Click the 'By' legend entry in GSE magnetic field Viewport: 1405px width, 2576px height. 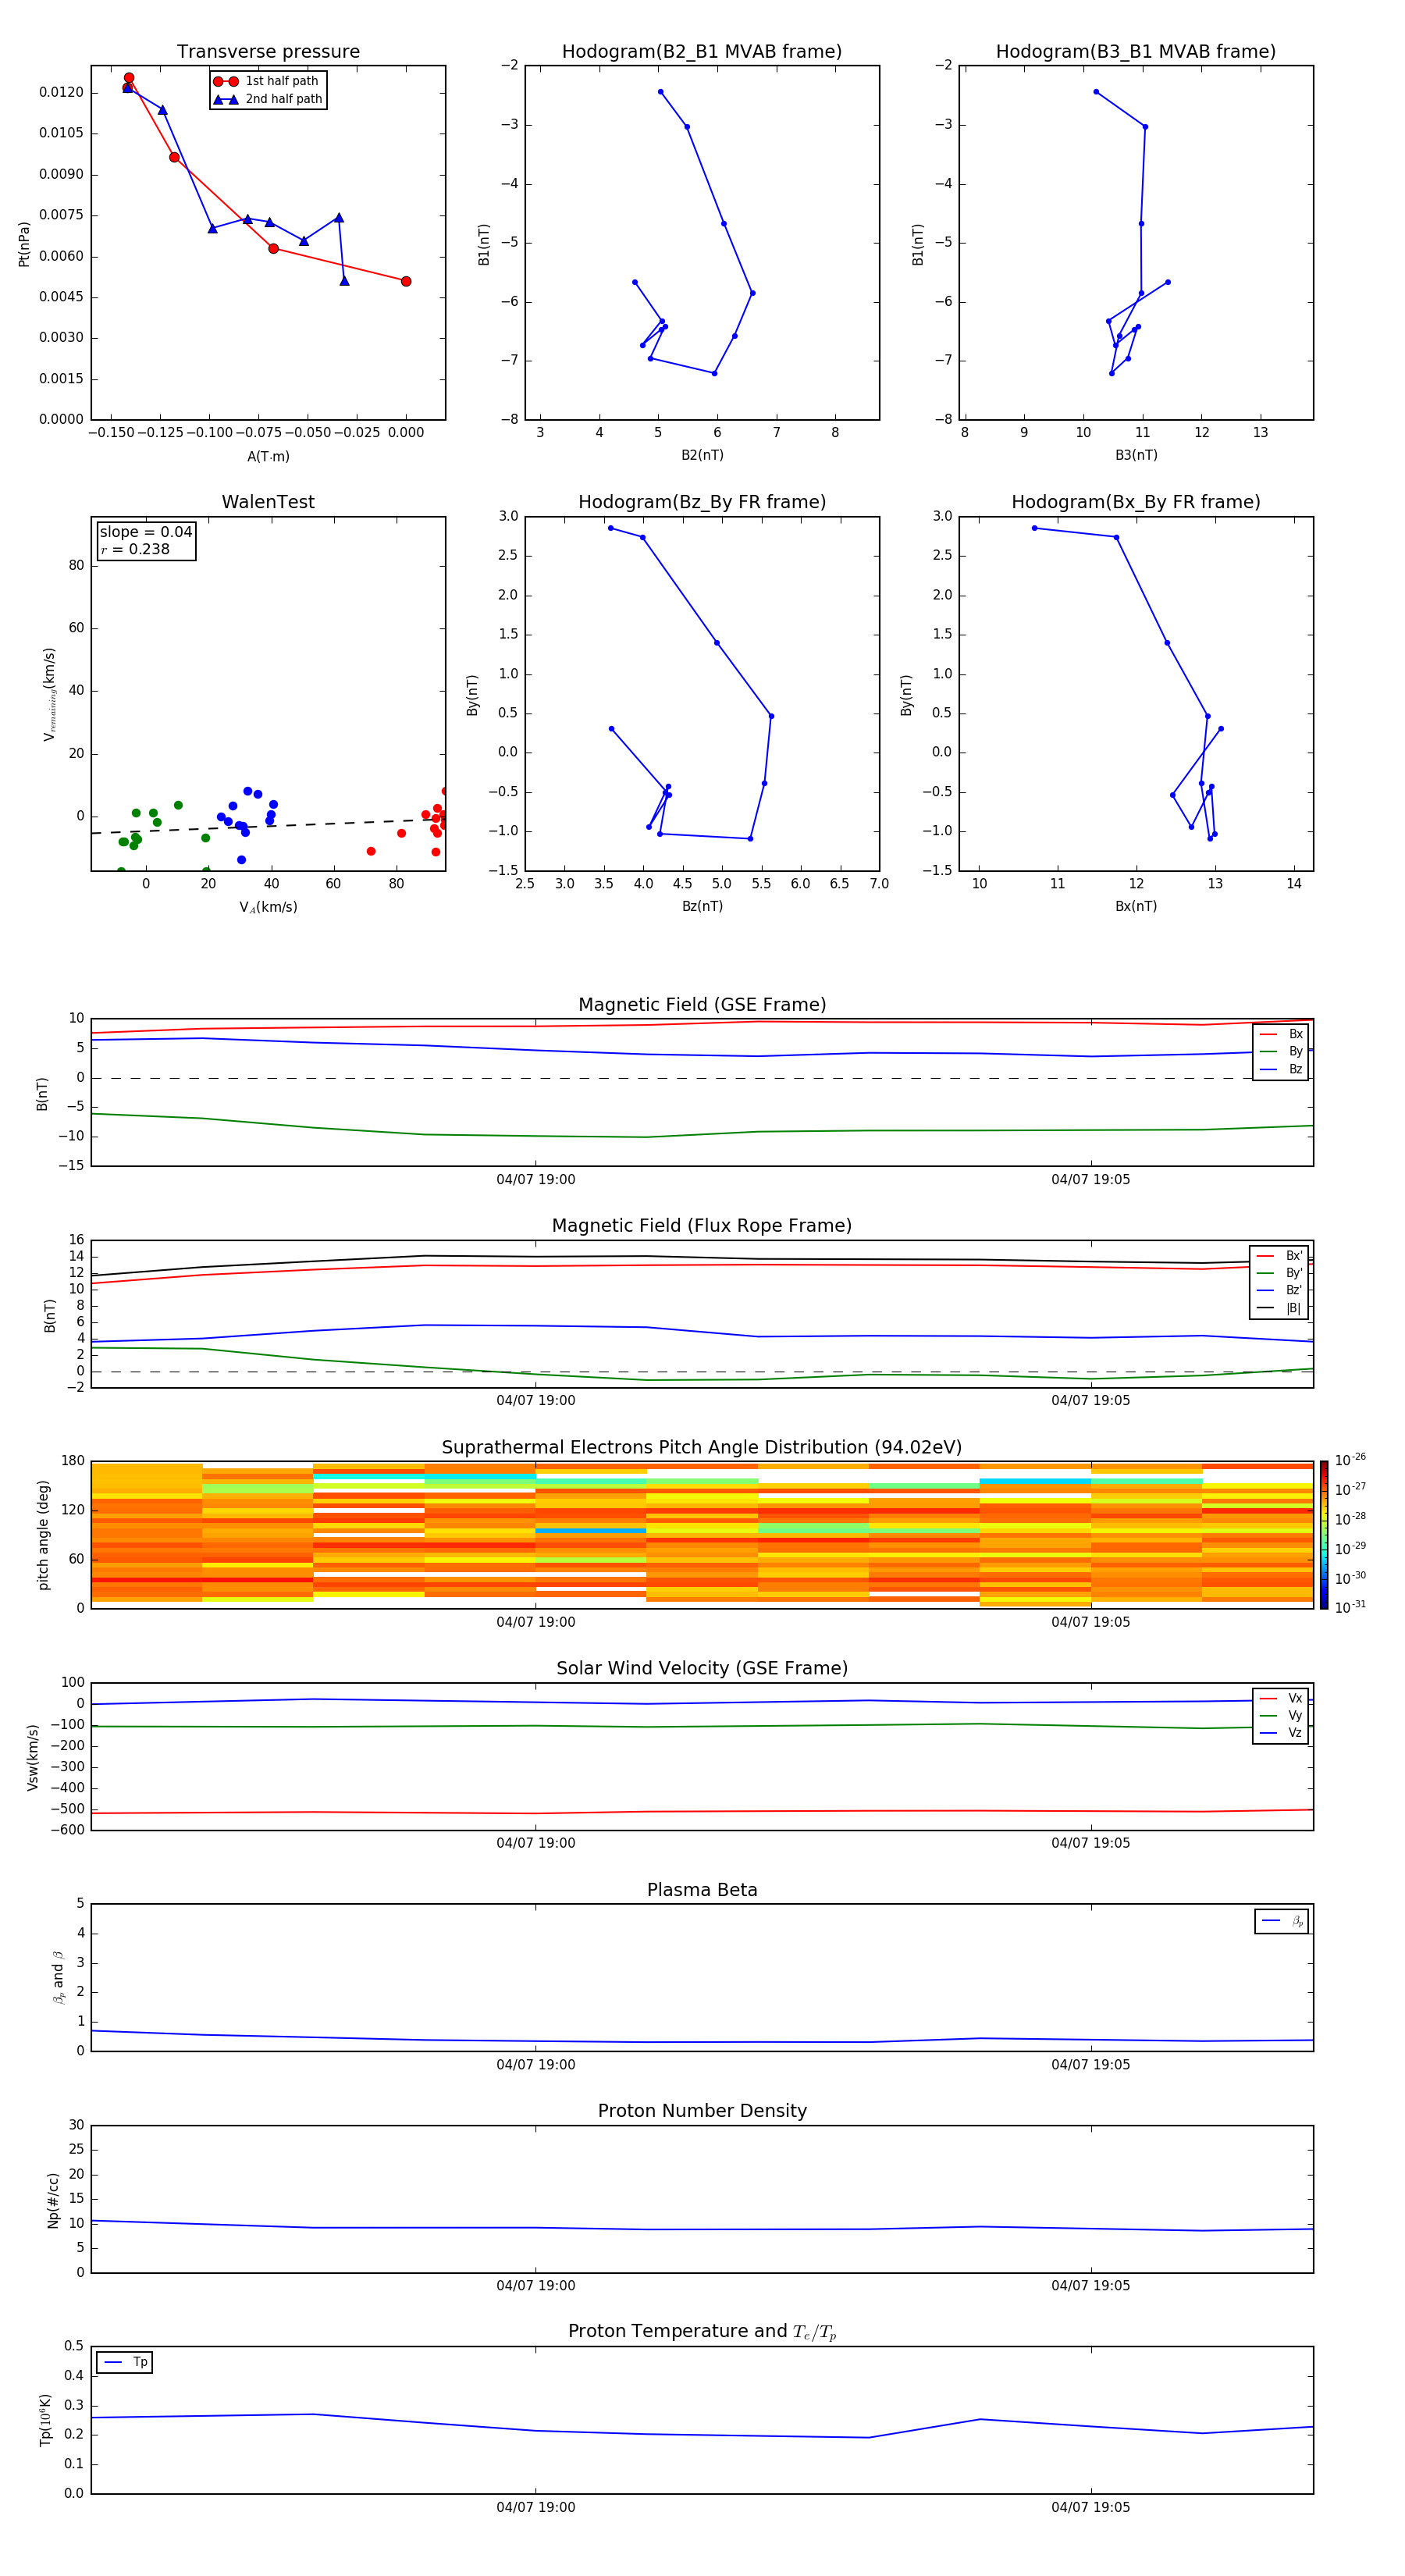(1281, 1051)
